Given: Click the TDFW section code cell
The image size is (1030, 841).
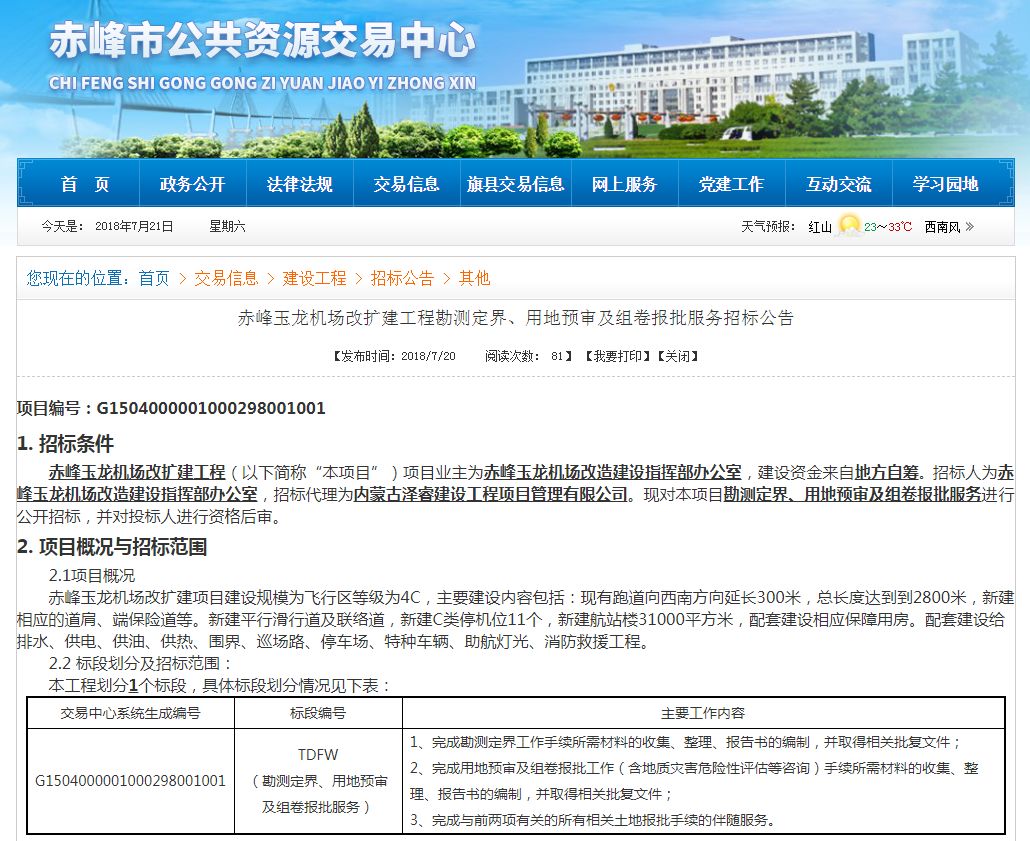Looking at the screenshot, I should pyautogui.click(x=318, y=781).
